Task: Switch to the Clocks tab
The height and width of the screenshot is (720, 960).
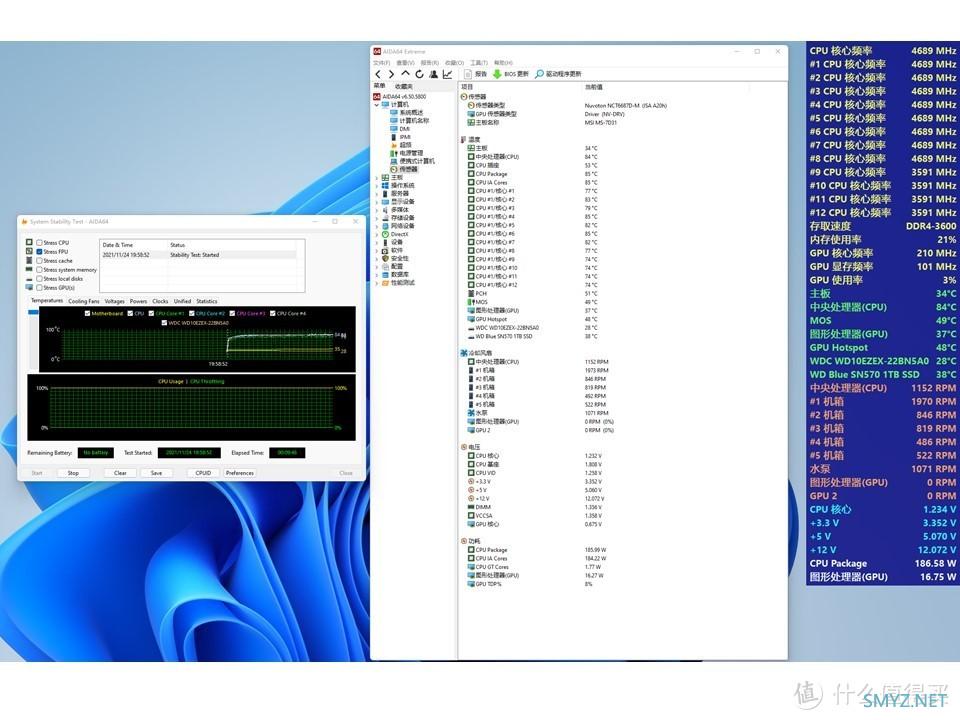Action: coord(160,301)
